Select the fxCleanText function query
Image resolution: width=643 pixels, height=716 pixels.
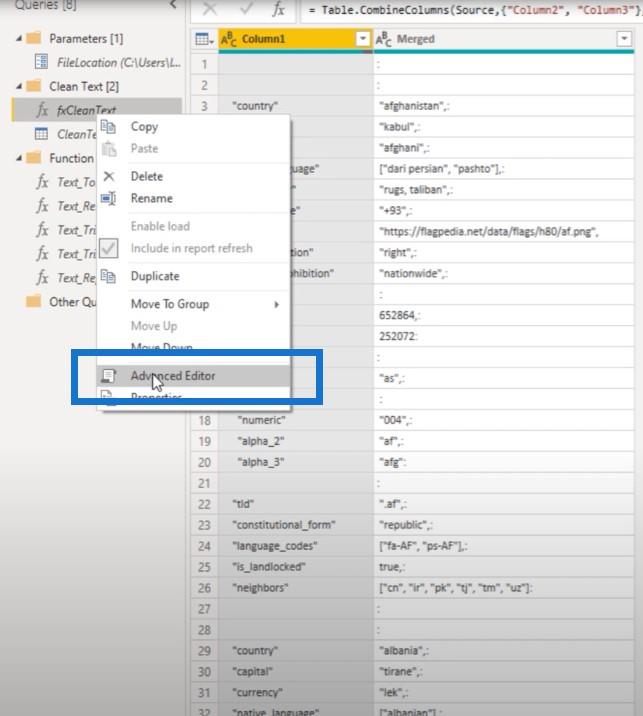point(86,110)
